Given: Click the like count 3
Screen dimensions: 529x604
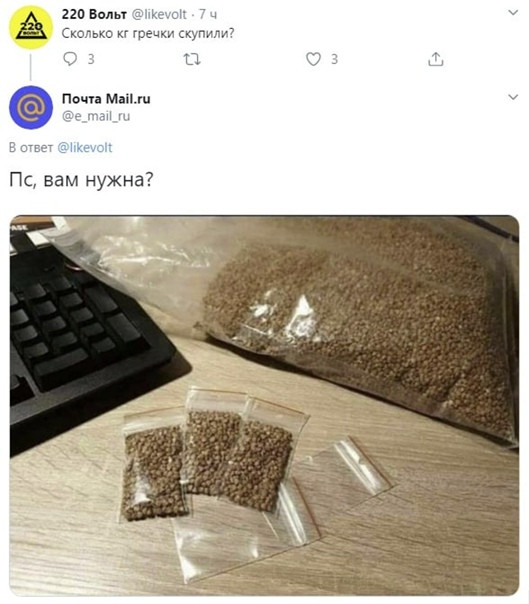Looking at the screenshot, I should 334,59.
